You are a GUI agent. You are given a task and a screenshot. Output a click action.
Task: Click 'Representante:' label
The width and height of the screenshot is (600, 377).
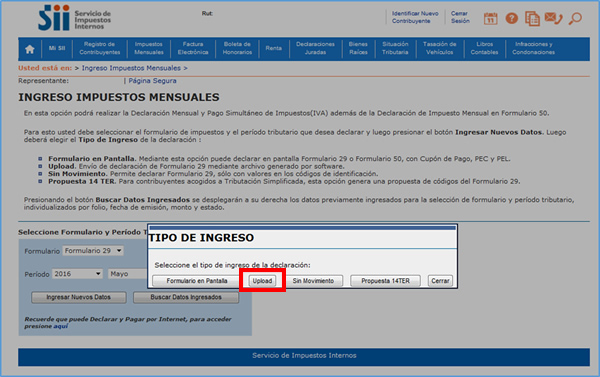(x=43, y=81)
